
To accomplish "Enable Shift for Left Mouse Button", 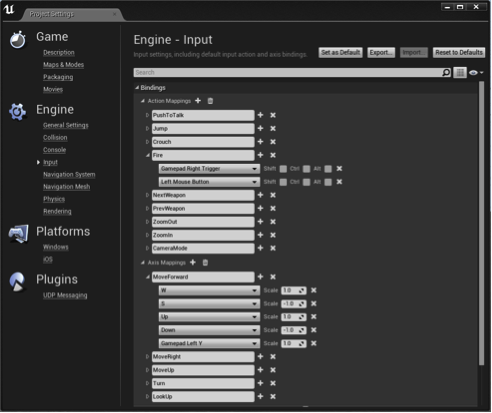I will (x=283, y=182).
